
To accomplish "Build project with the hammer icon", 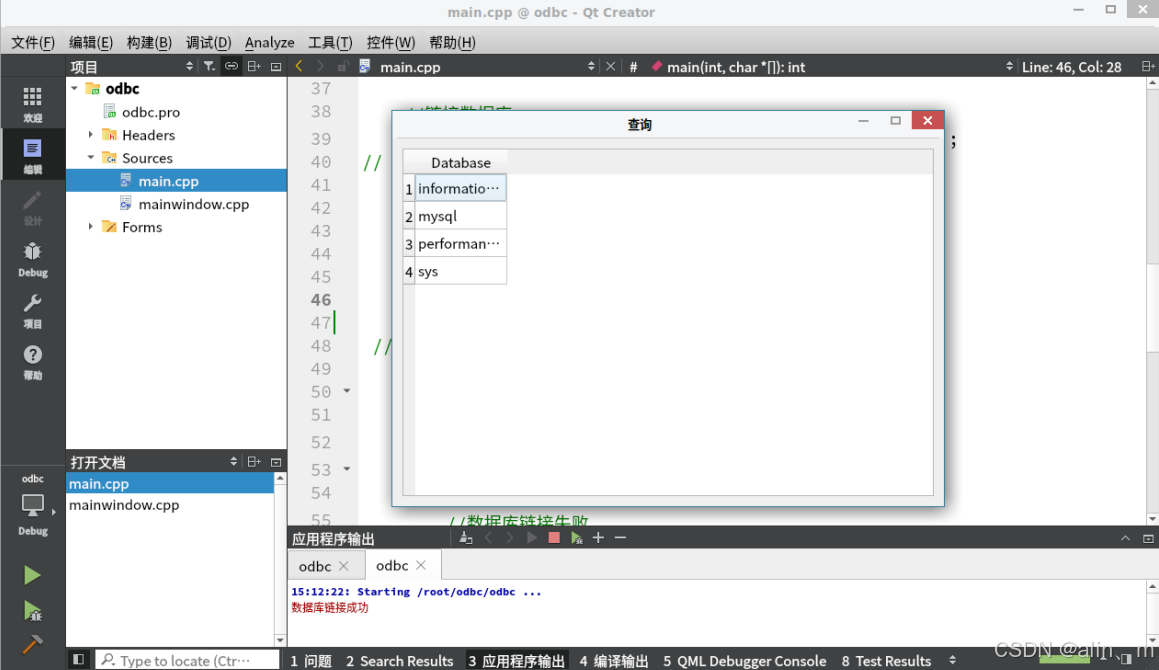I will pyautogui.click(x=32, y=645).
